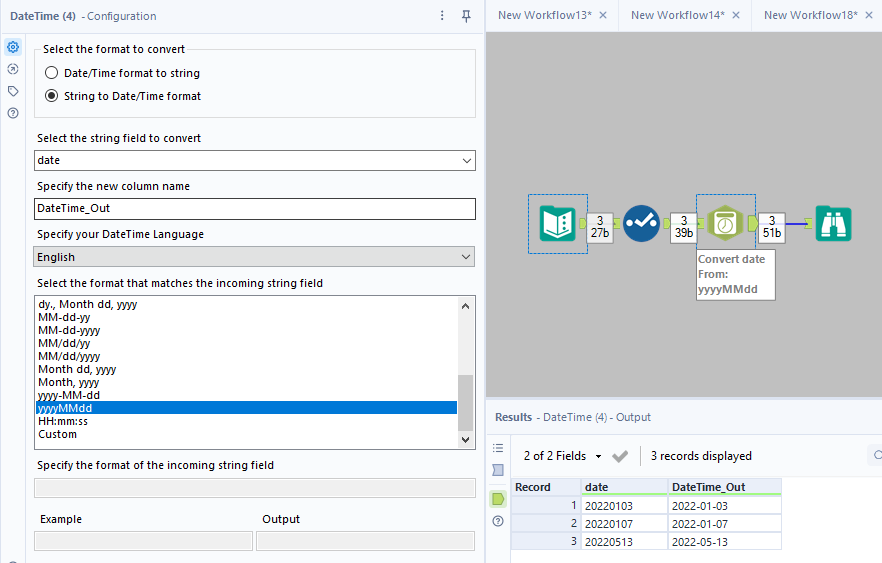Click the new column name field

click(255, 209)
